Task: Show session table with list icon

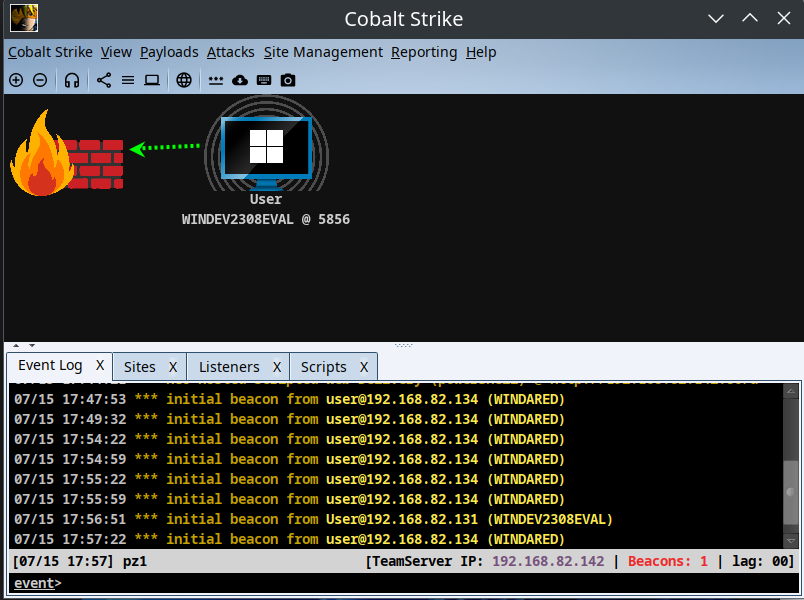Action: [128, 80]
